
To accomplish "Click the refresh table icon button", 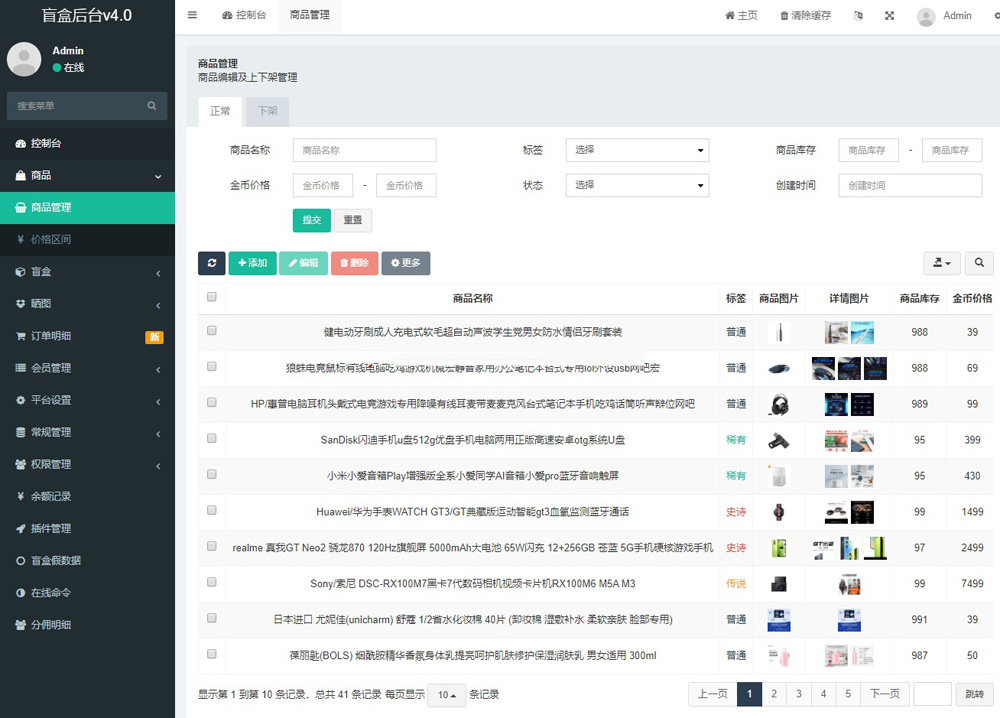I will 211,263.
